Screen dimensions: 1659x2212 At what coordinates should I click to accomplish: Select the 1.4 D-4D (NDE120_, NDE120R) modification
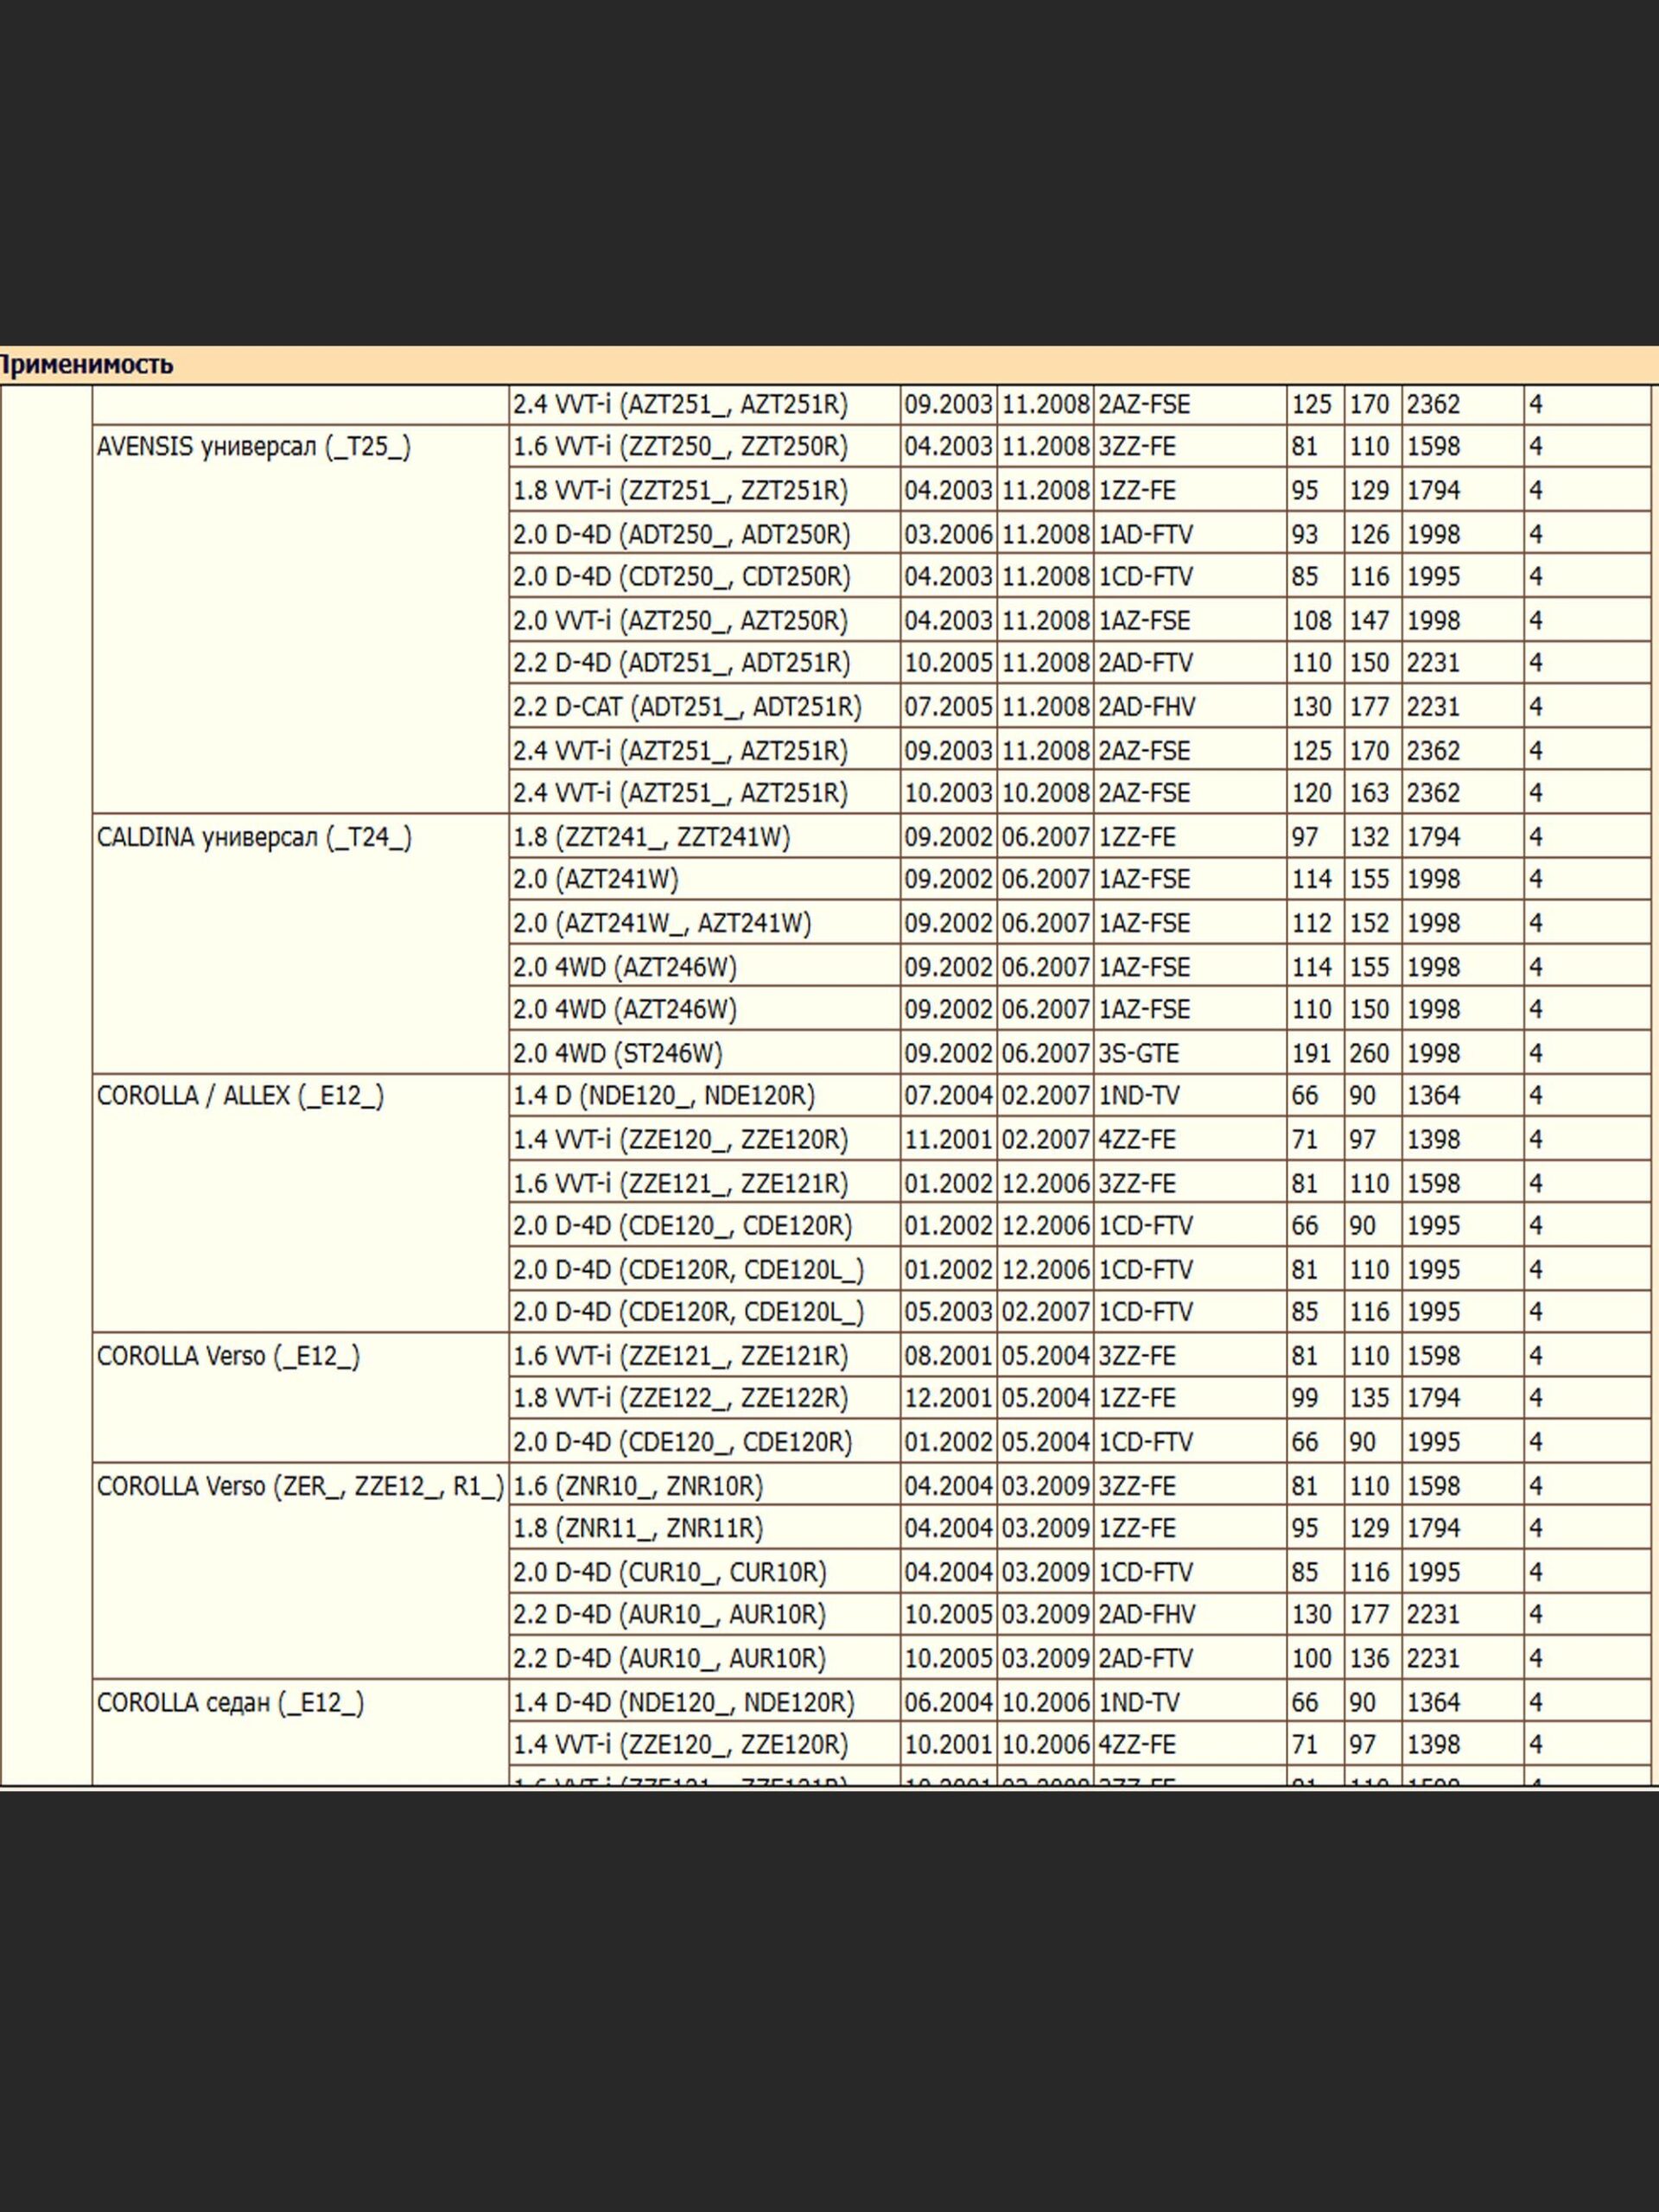point(683,1702)
